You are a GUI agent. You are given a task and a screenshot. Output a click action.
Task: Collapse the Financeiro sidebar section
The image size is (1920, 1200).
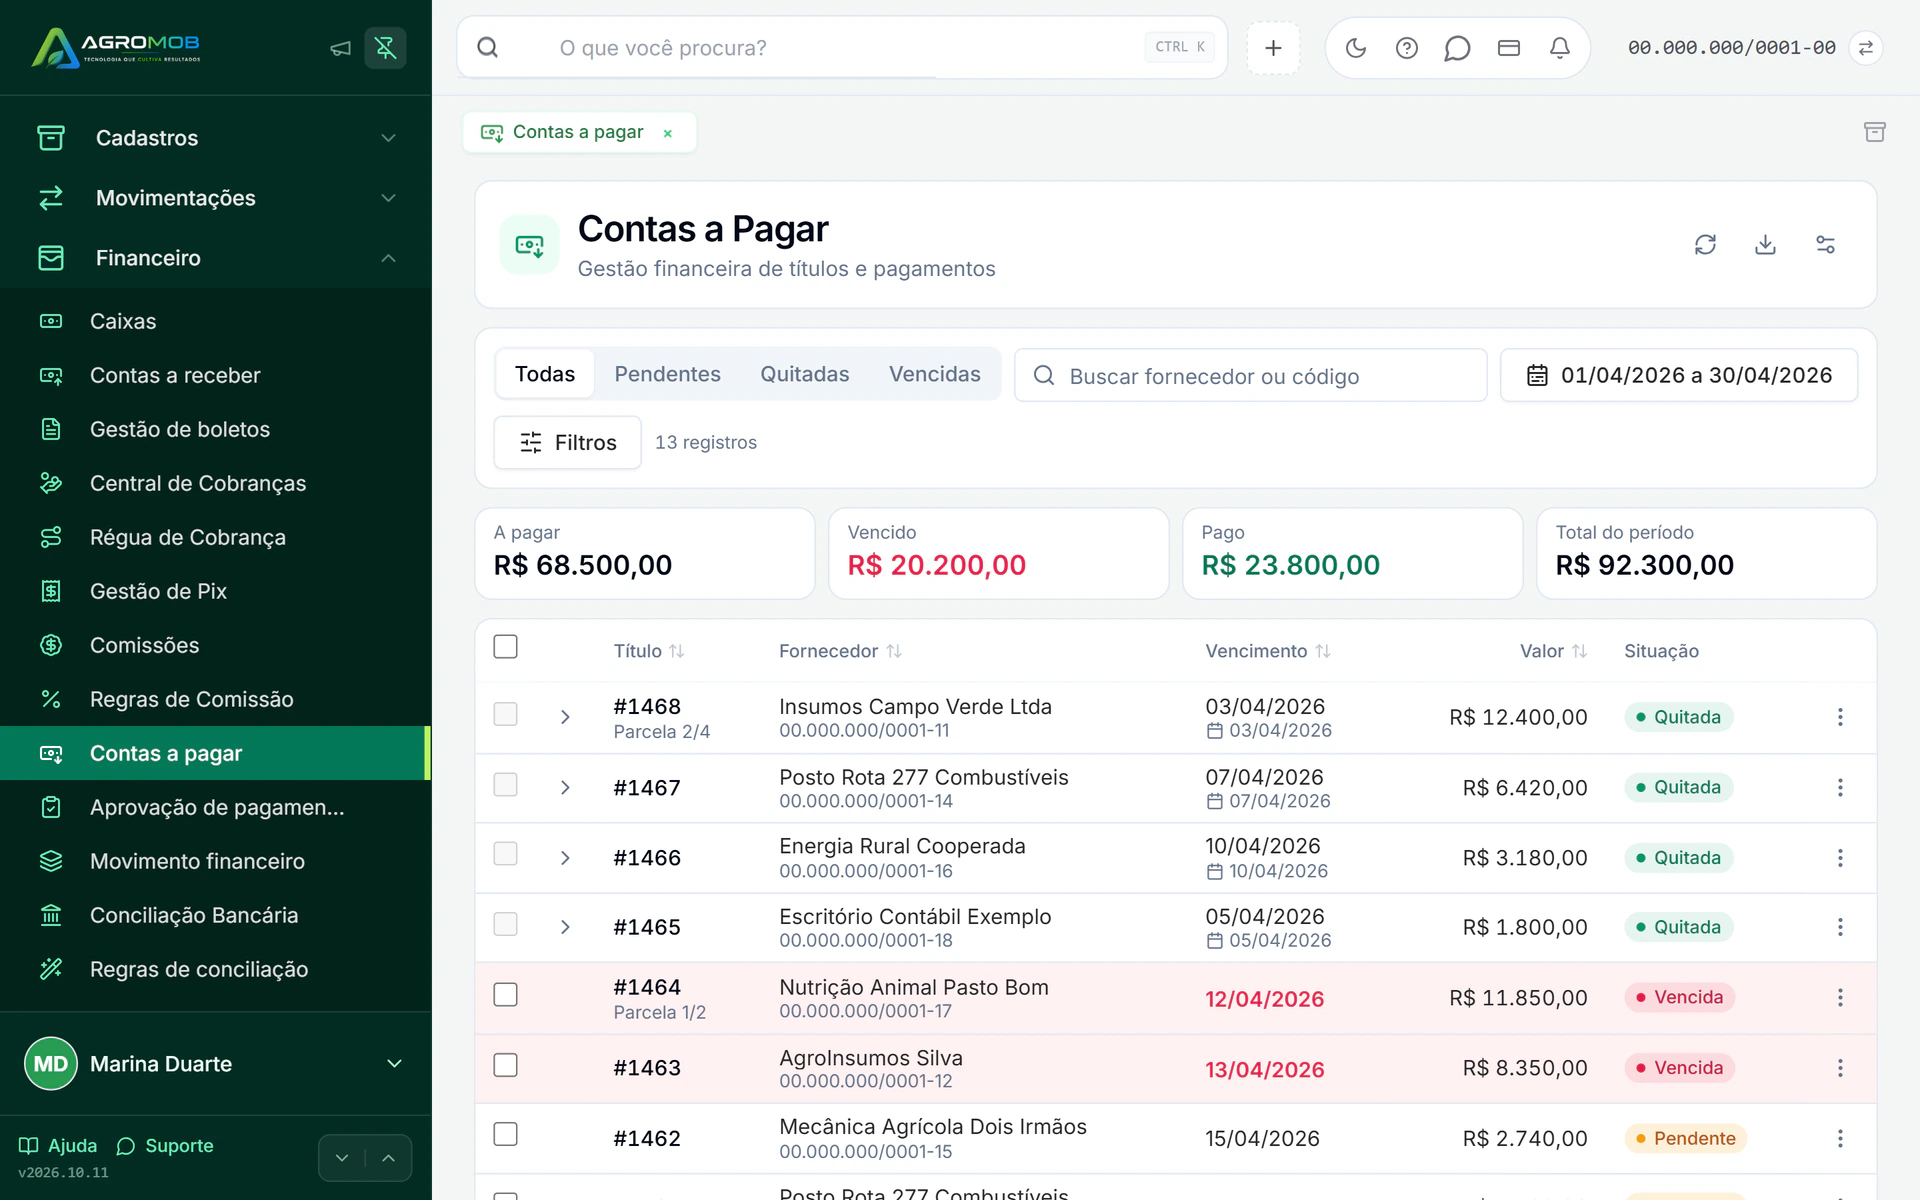click(216, 258)
